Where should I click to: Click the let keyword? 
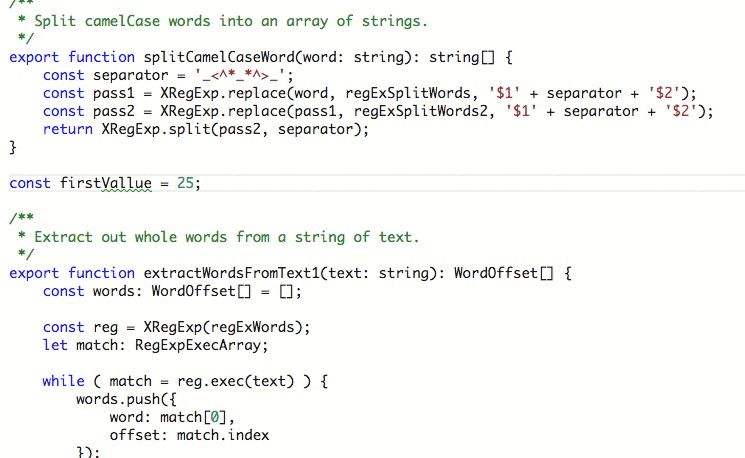point(55,345)
